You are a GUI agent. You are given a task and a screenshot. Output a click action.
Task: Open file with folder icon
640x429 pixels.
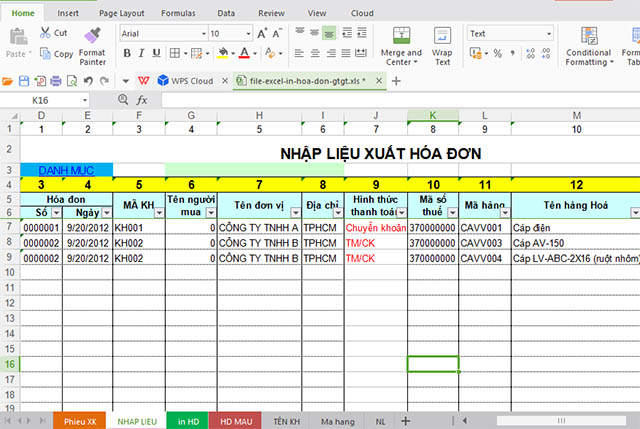point(7,81)
